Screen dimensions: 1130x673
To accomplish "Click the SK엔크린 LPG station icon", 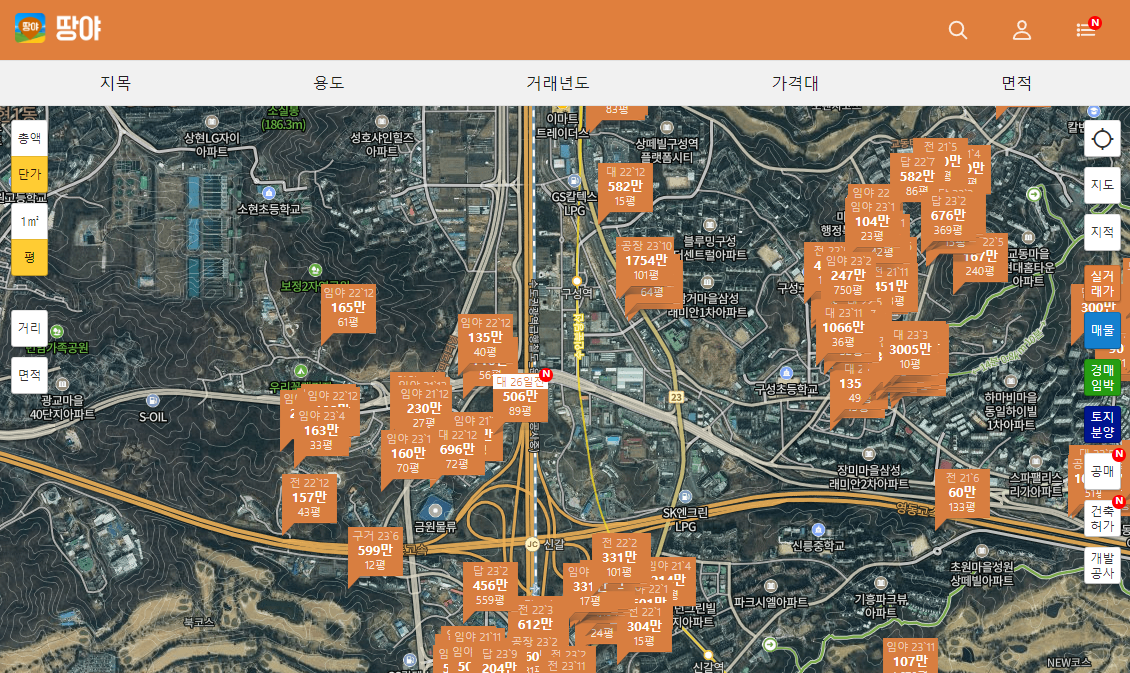I will pyautogui.click(x=685, y=496).
